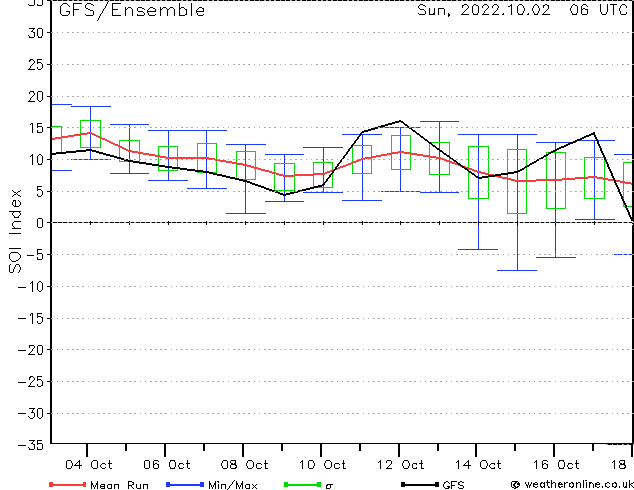Image resolution: width=634 pixels, height=490 pixels.
Task: Click the '06 Oct' x-axis label
Action: 167,465
